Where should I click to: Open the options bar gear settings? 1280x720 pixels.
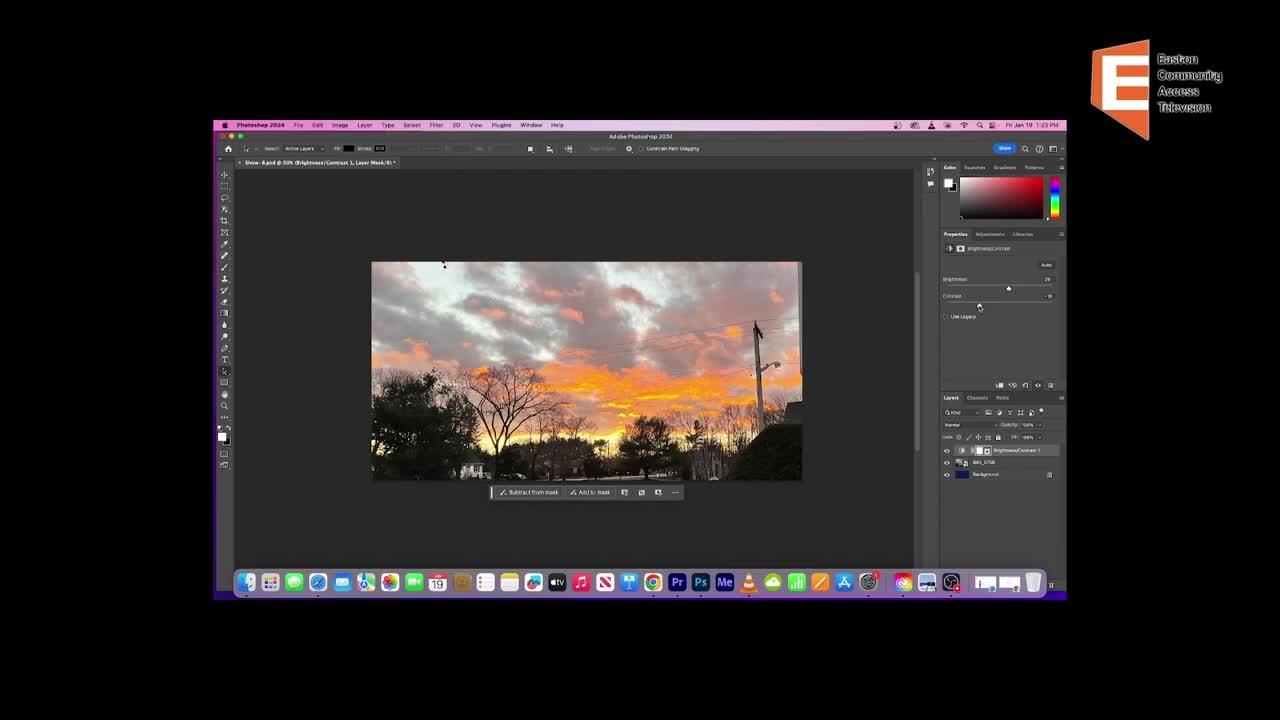point(629,149)
